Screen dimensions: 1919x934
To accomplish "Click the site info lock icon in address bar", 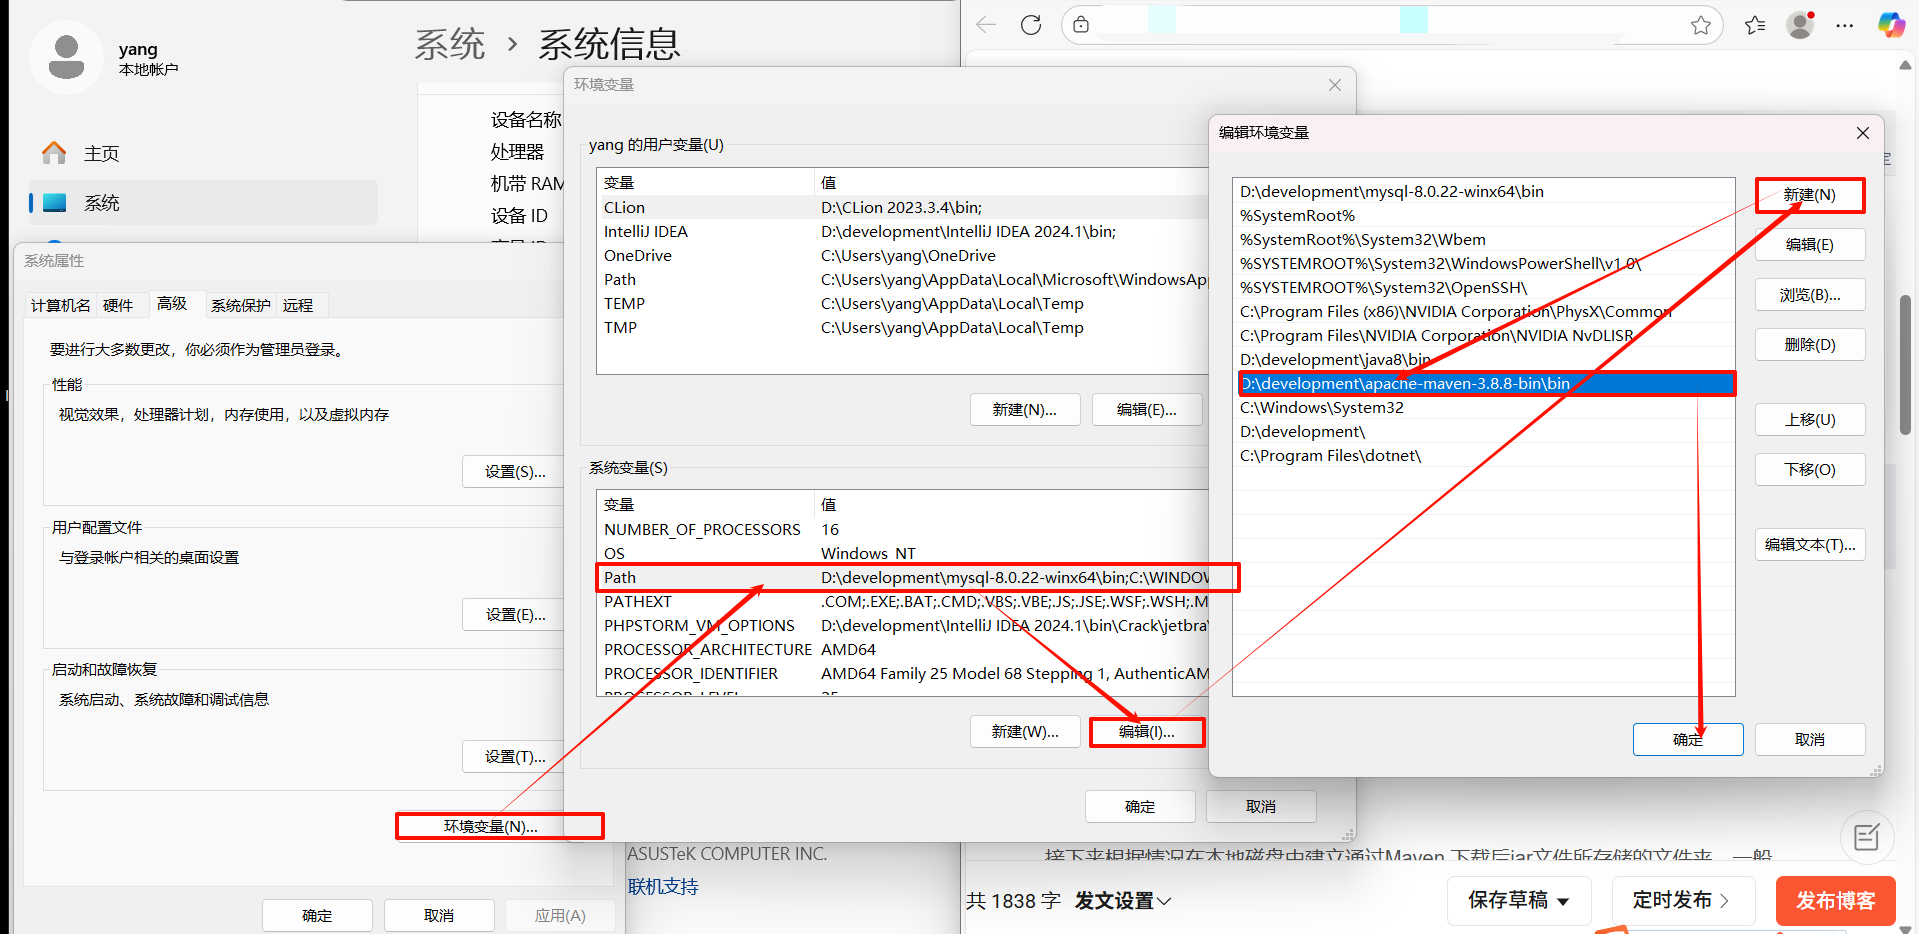I will coord(1081,25).
